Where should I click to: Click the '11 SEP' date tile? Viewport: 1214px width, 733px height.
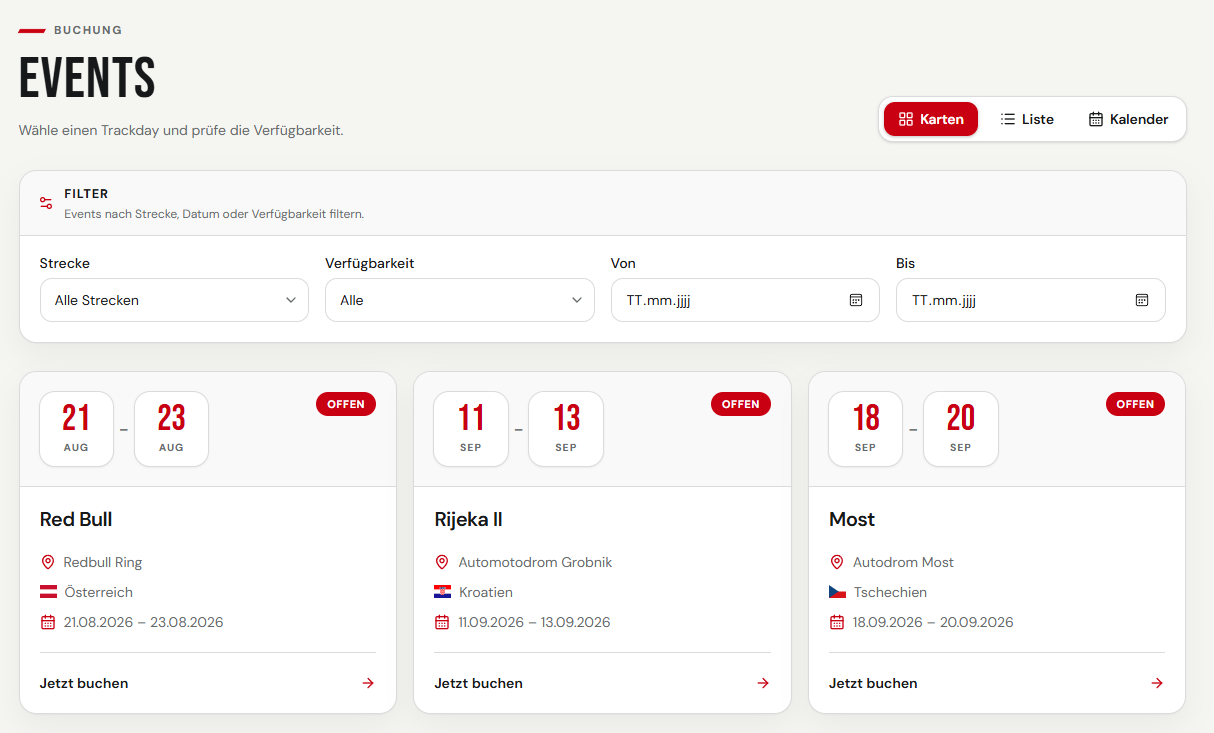[x=471, y=429]
